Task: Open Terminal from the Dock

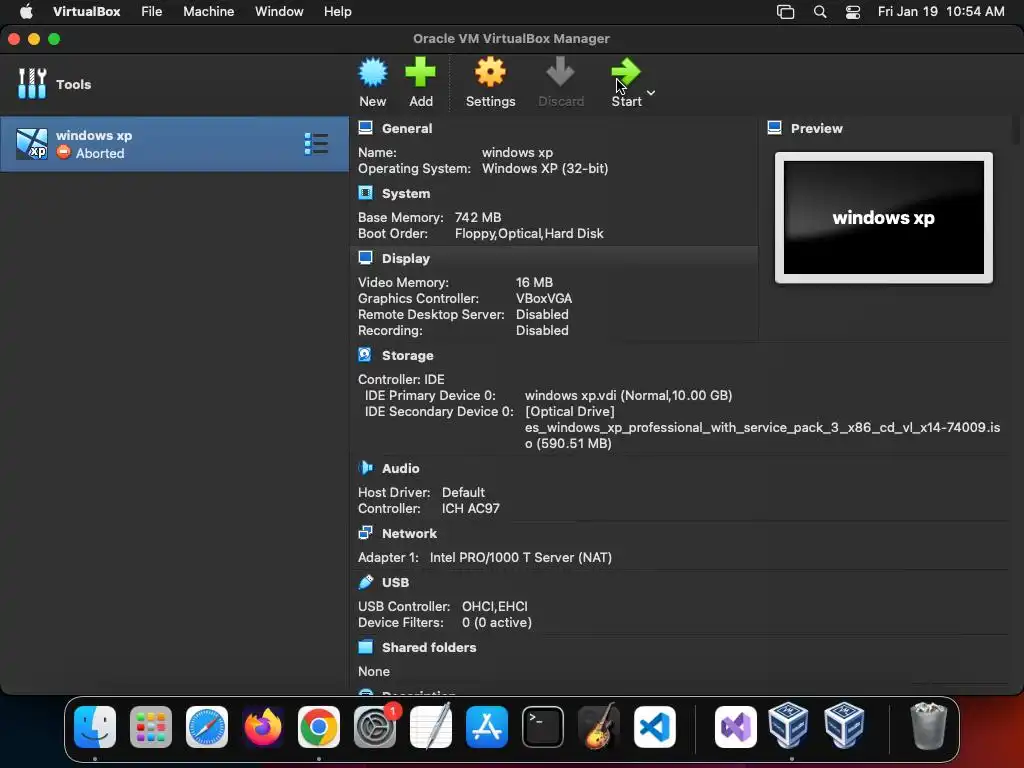Action: 543,726
